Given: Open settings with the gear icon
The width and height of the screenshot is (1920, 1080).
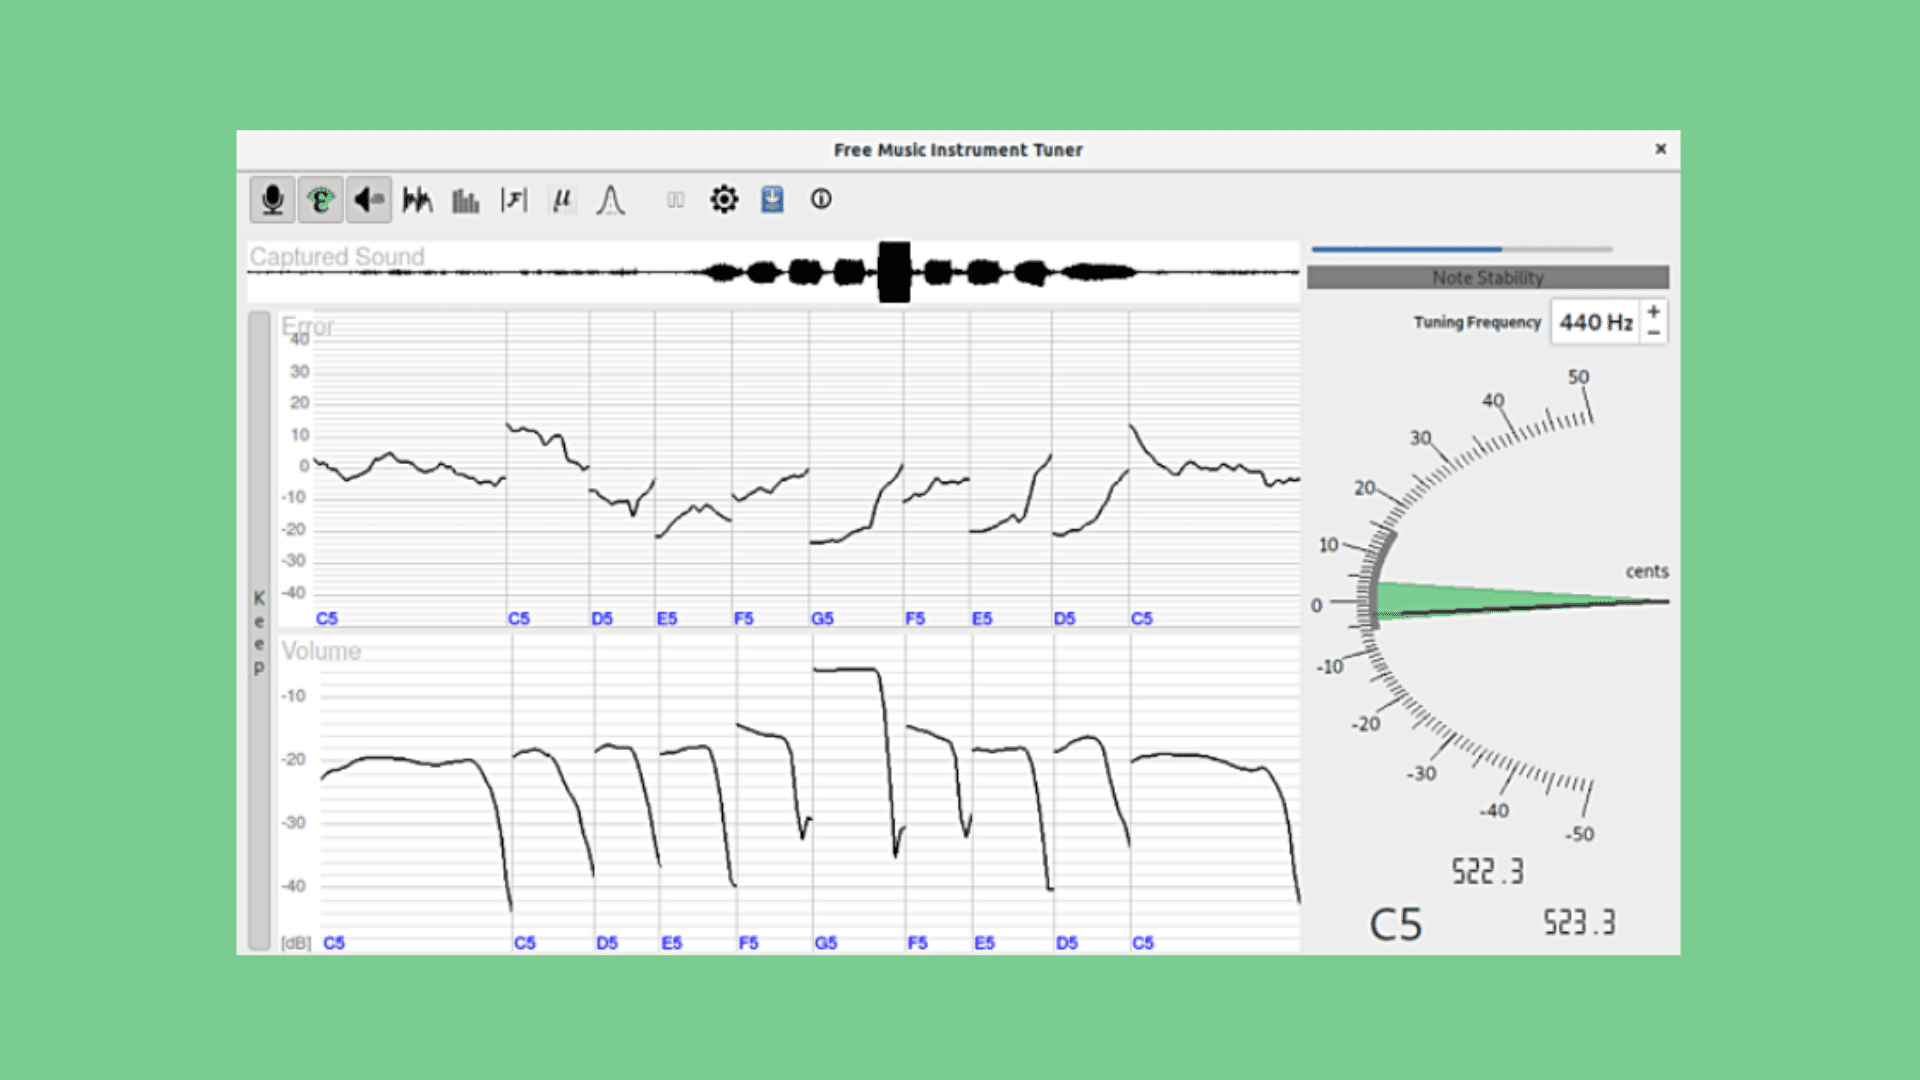Looking at the screenshot, I should coord(724,200).
